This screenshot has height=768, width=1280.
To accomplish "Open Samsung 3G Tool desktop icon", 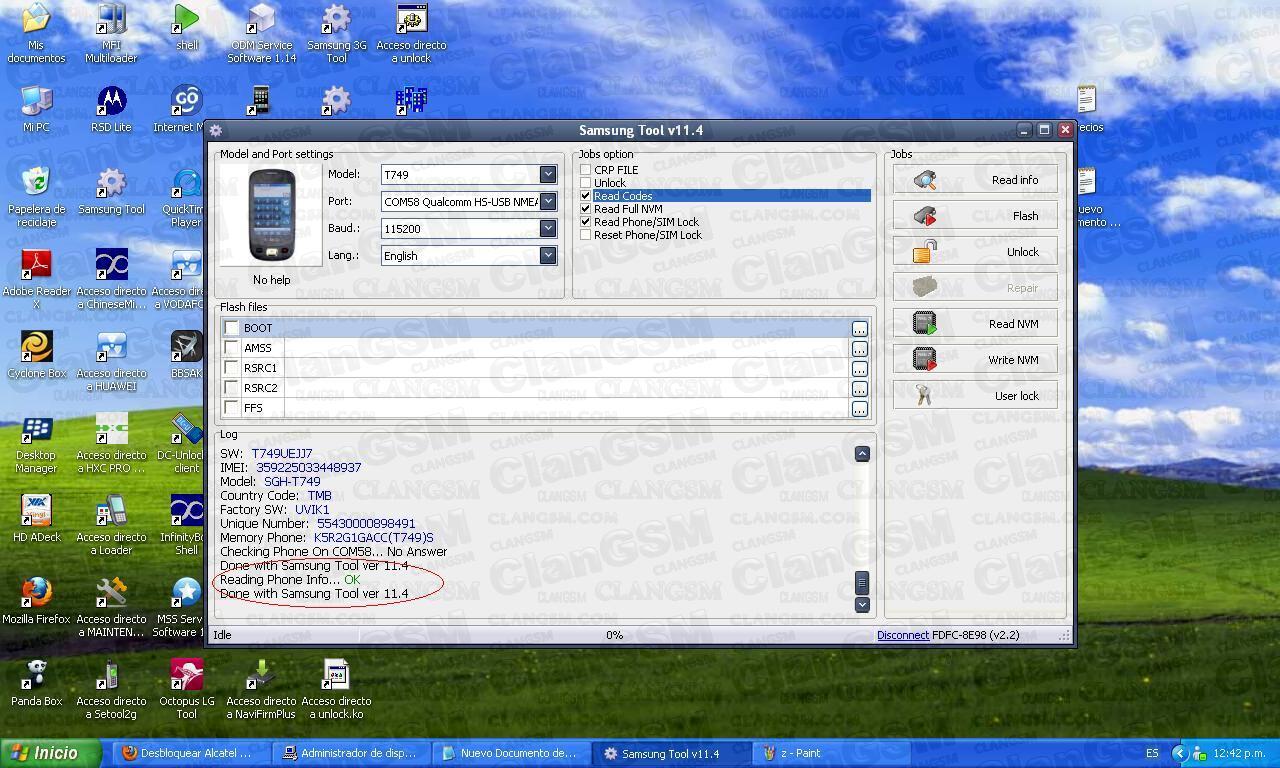I will click(x=336, y=33).
